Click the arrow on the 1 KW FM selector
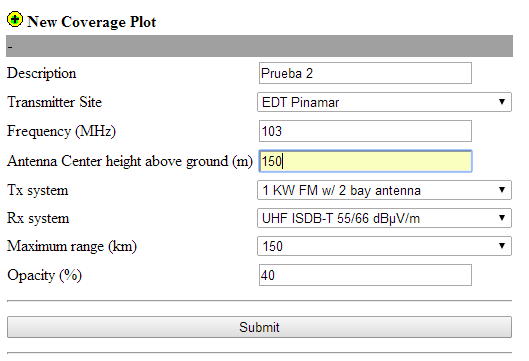 coord(502,190)
